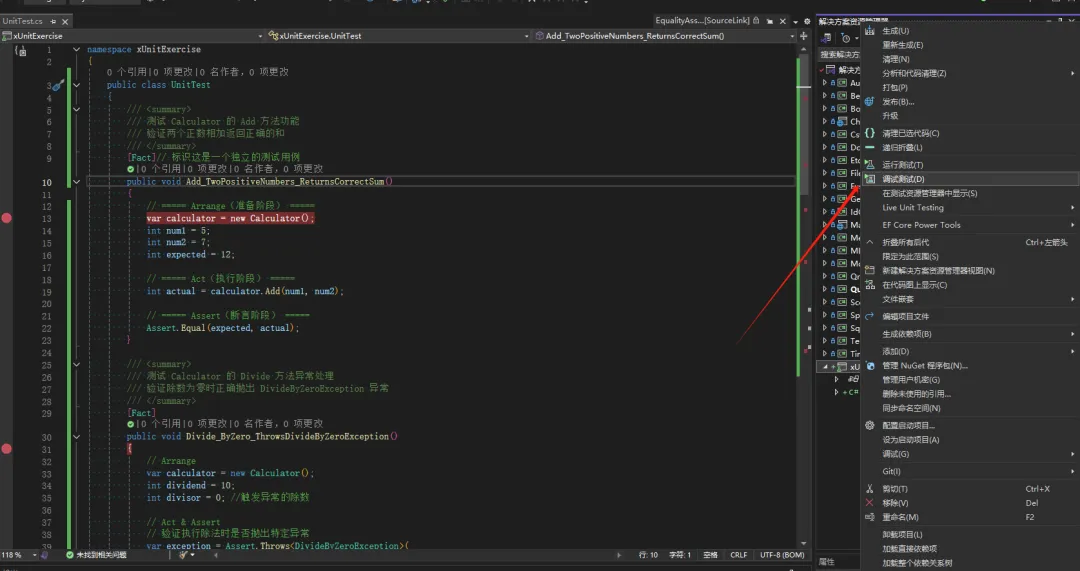Screen dimensions: 1080x571
Task: Open the Add_TwoPositiveNumbers member dropdown
Action: 792,36
